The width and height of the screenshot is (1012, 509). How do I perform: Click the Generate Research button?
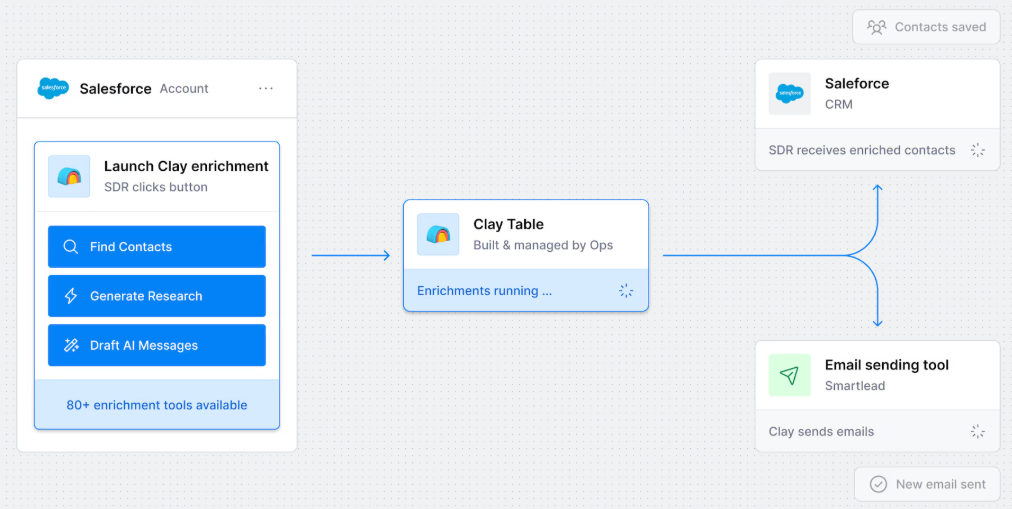click(x=157, y=296)
